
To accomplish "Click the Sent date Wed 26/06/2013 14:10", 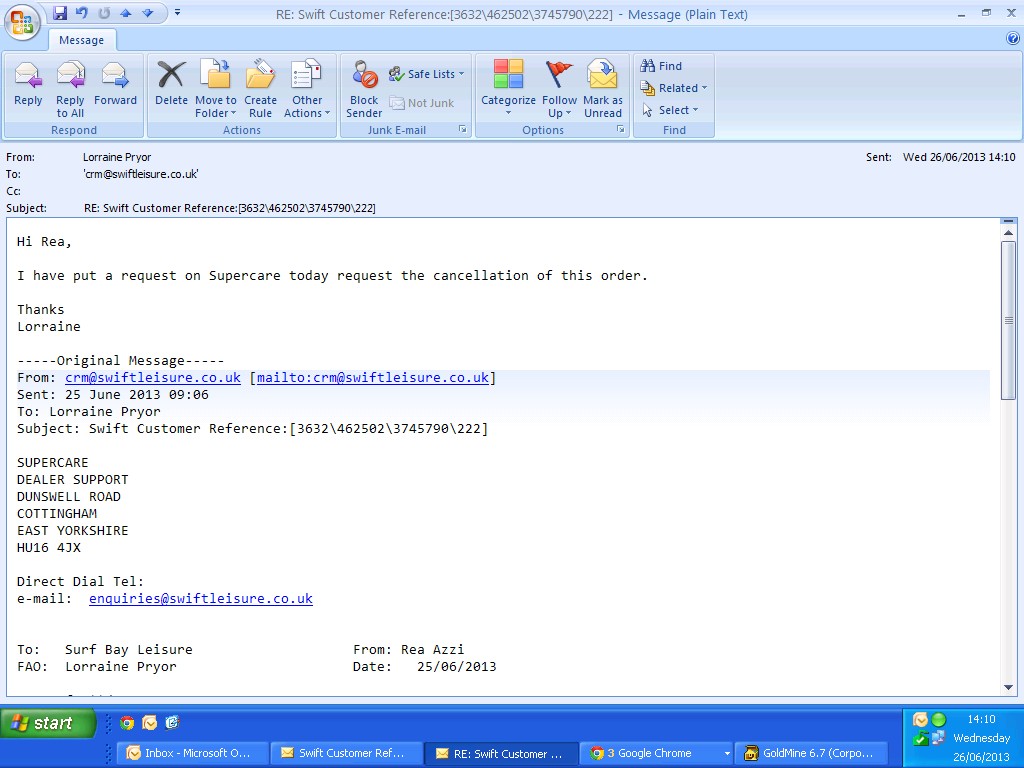I will pyautogui.click(x=959, y=157).
